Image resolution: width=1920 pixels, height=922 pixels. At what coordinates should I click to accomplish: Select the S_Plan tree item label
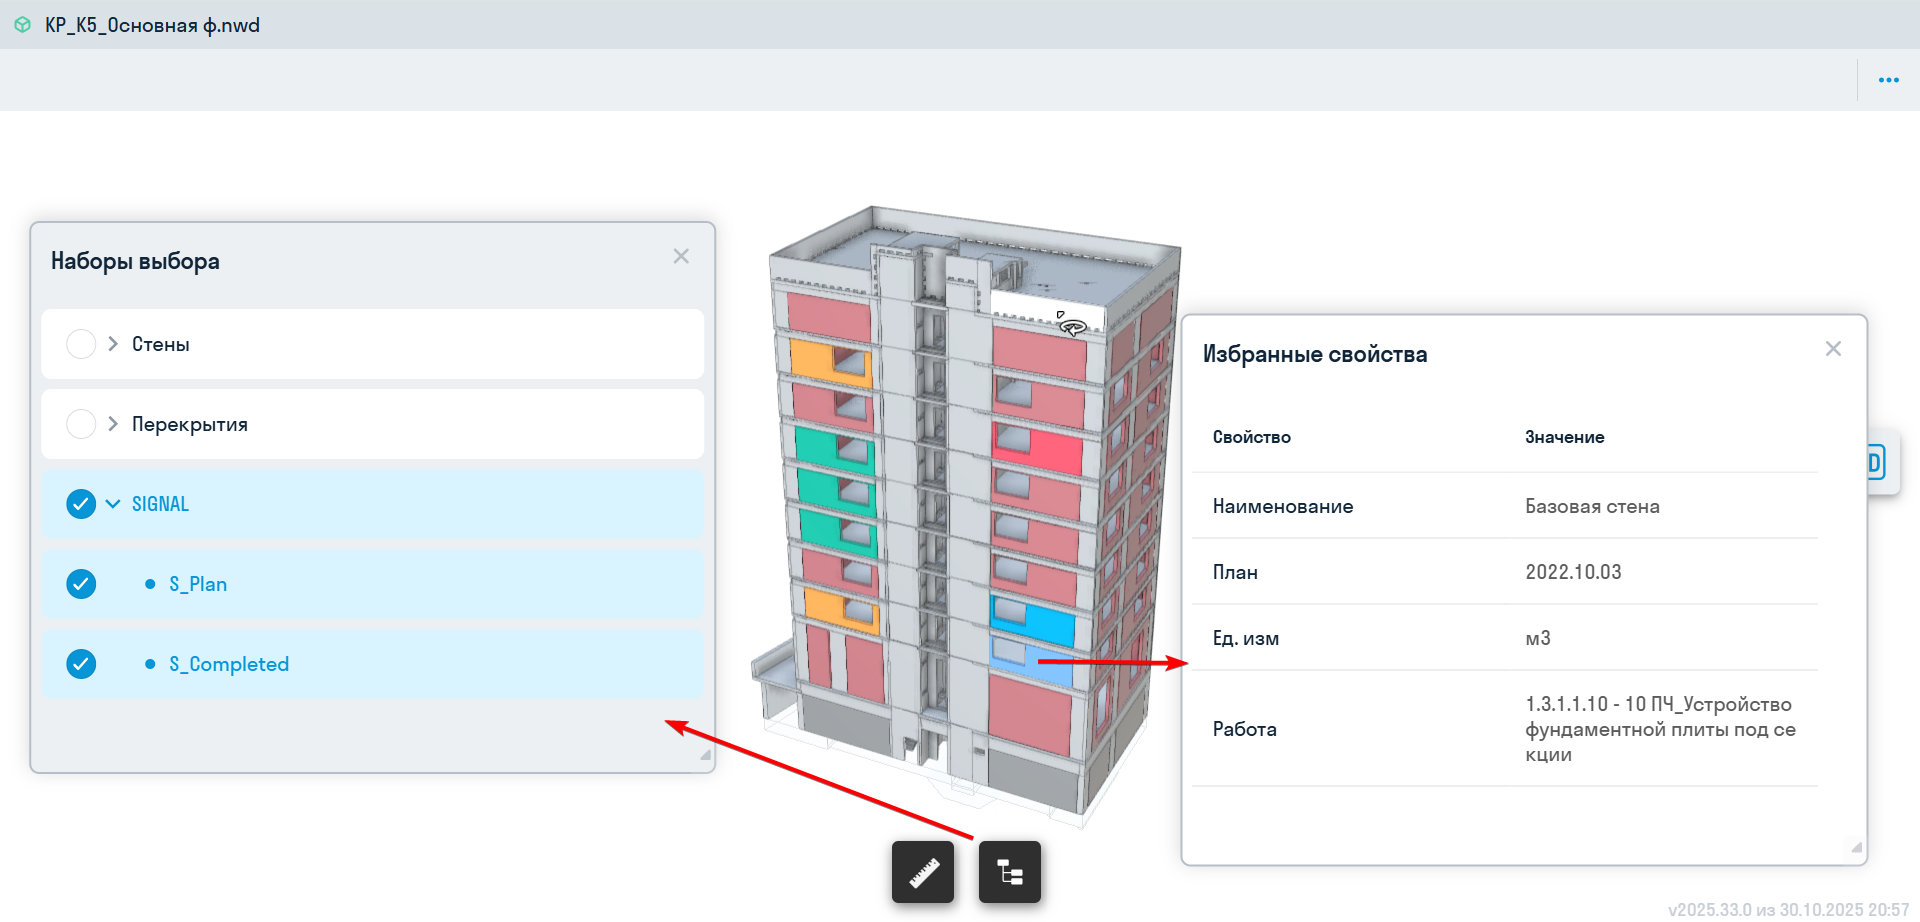pos(198,584)
